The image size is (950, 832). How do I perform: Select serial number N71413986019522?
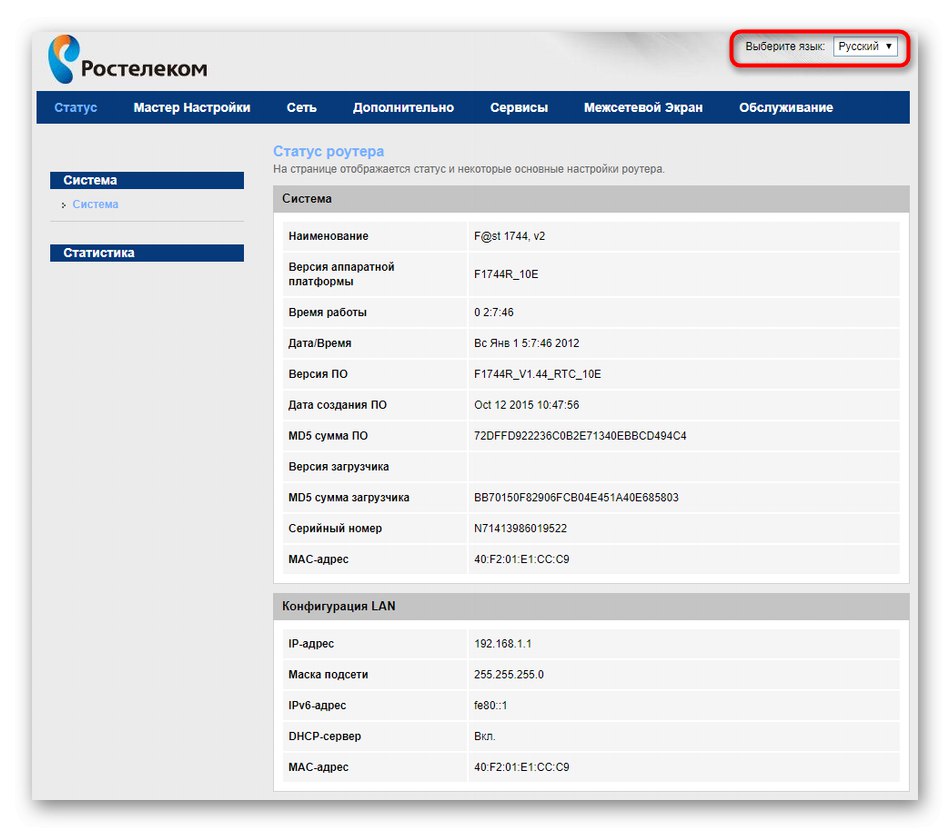click(x=520, y=529)
